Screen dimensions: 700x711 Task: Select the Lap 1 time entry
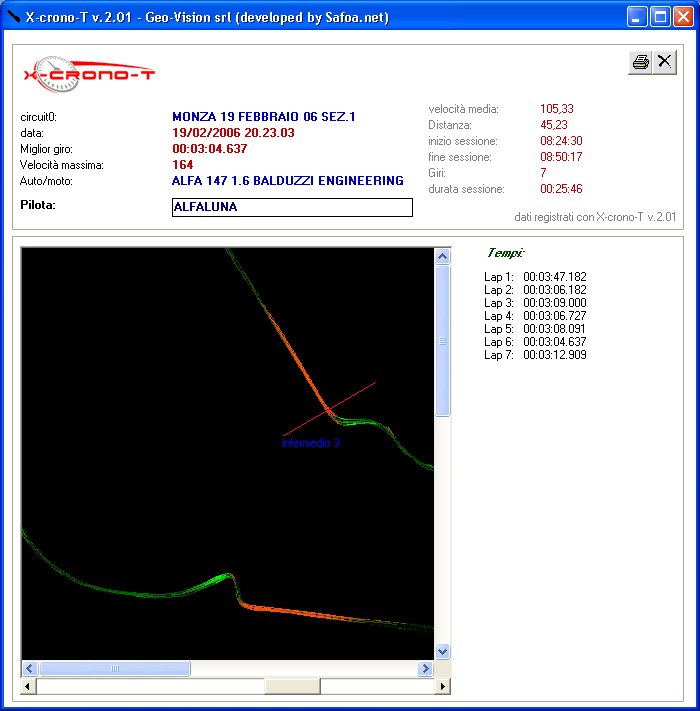pyautogui.click(x=535, y=277)
